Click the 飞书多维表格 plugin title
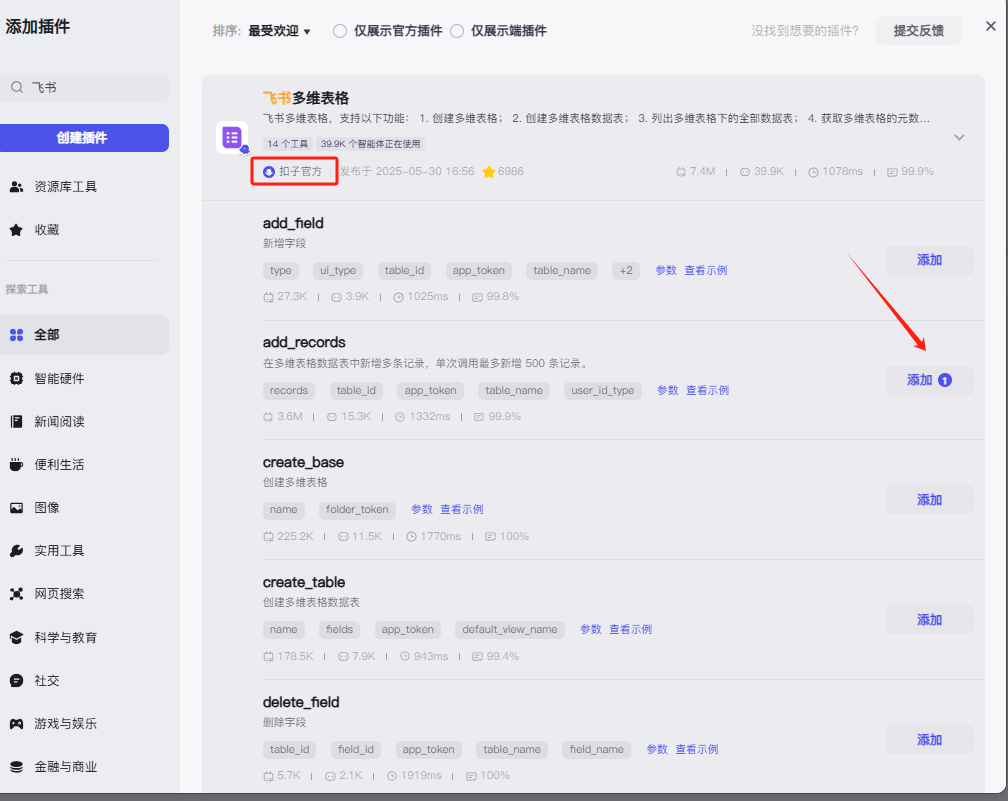 [x=306, y=98]
